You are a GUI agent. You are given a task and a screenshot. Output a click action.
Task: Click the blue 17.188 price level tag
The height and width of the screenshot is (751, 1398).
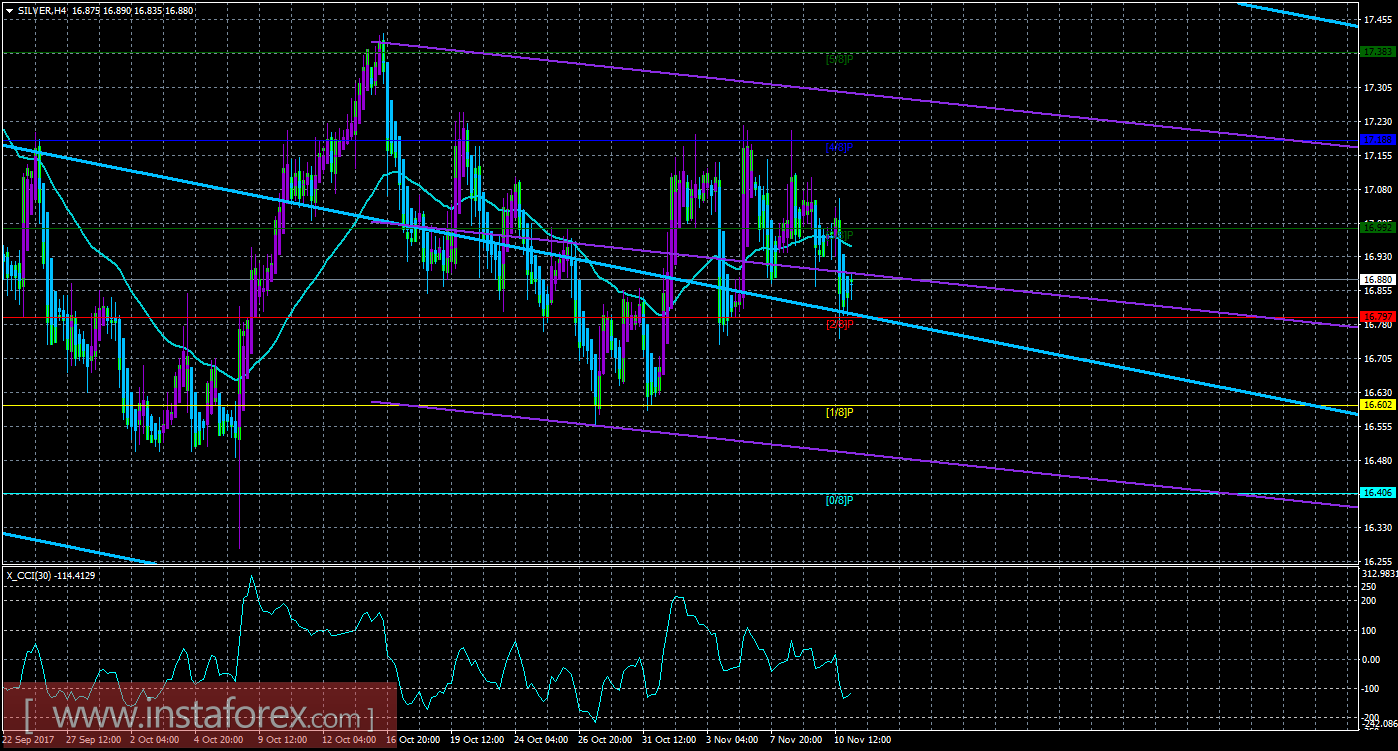(x=1377, y=140)
